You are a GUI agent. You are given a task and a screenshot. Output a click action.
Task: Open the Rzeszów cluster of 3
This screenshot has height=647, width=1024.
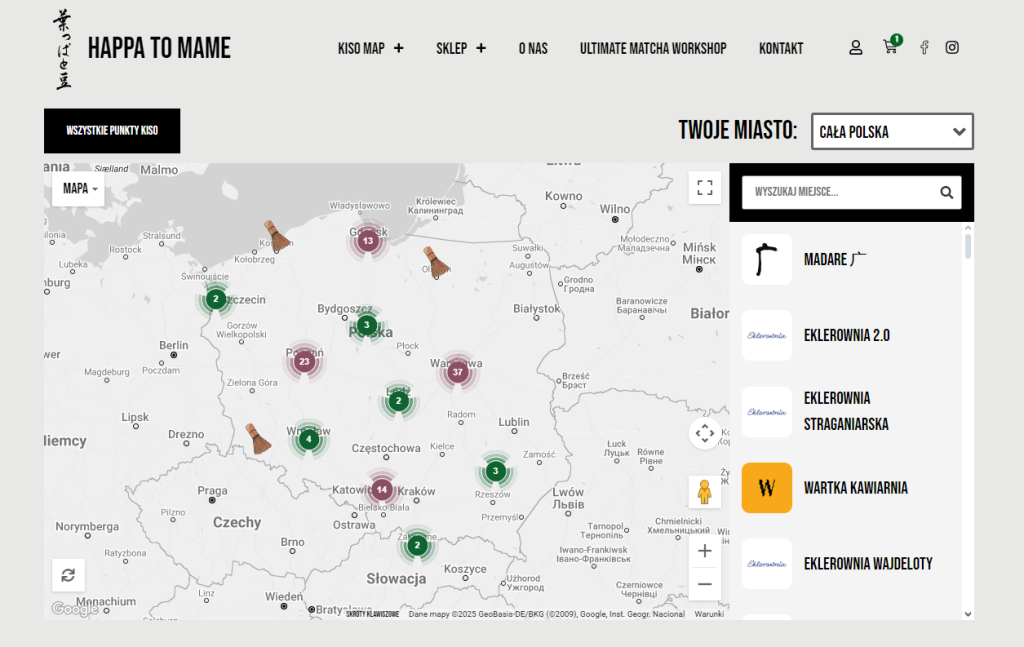tap(496, 471)
